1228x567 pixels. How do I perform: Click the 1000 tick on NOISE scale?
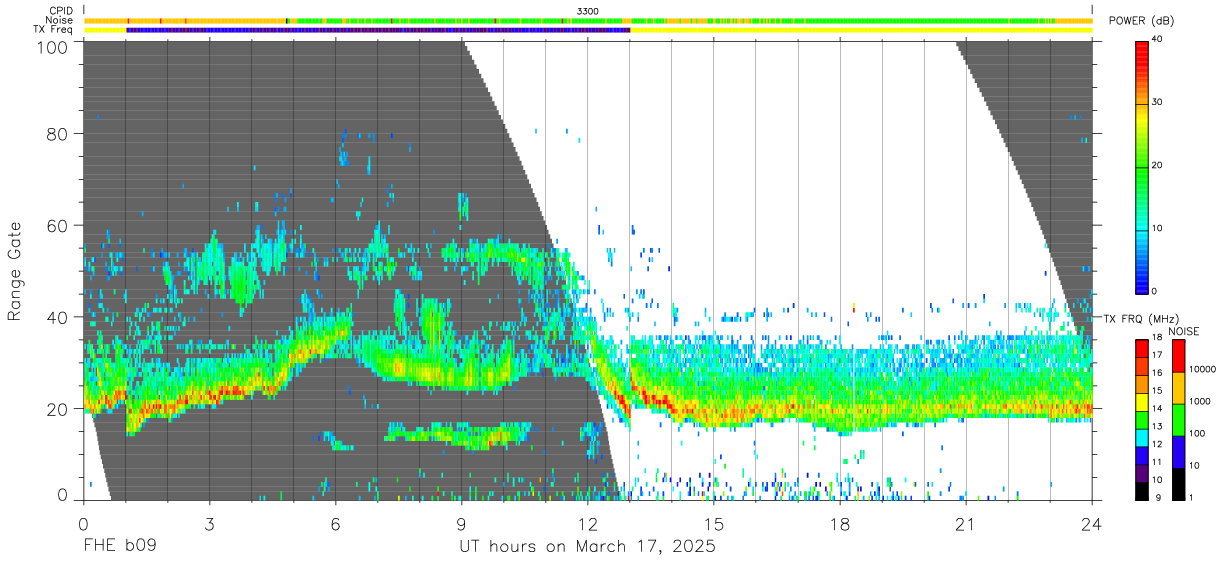tap(1198, 401)
